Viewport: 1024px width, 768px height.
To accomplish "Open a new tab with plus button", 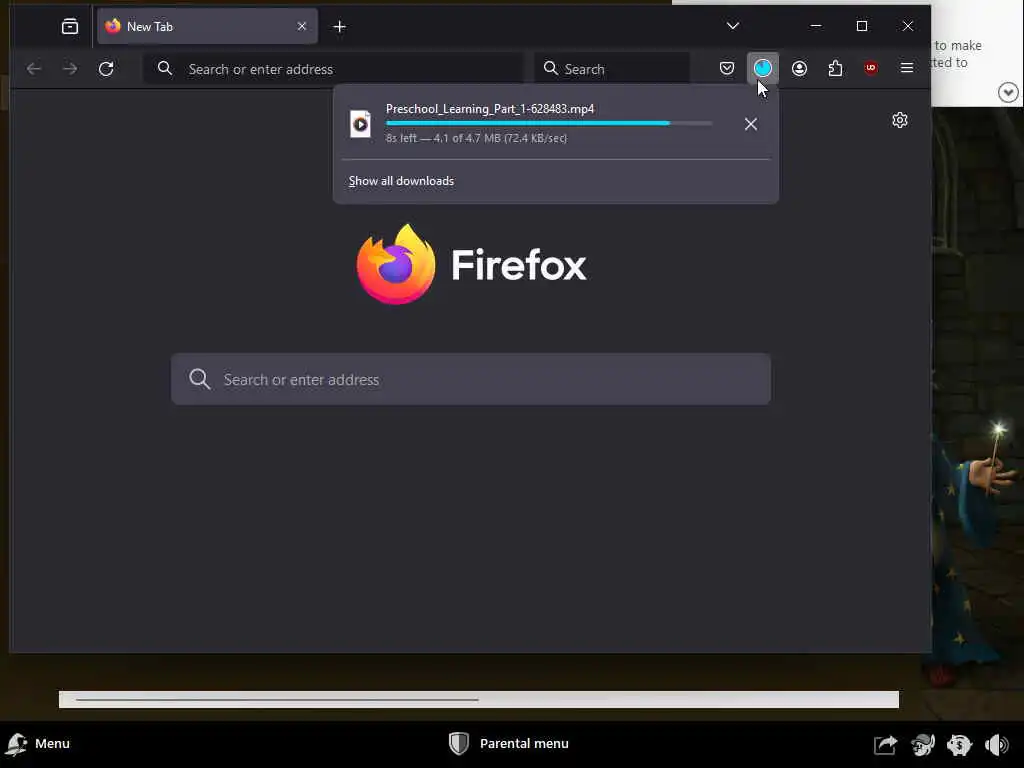I will (340, 26).
